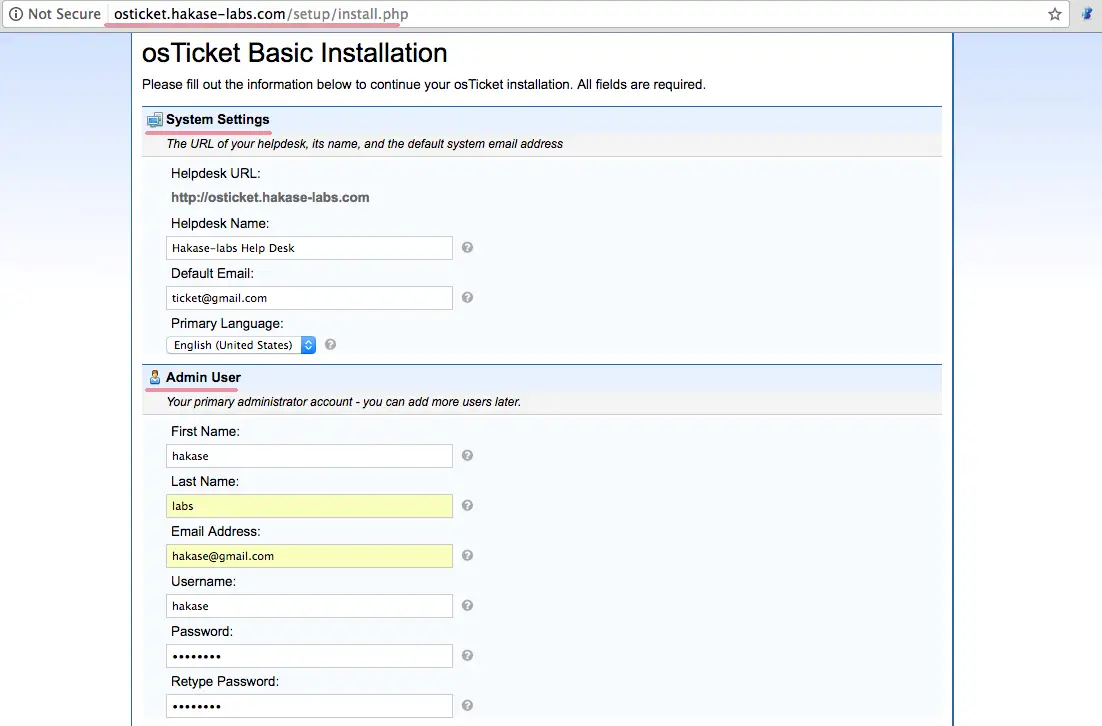
Task: Click the Admin User section heading
Action: 203,377
